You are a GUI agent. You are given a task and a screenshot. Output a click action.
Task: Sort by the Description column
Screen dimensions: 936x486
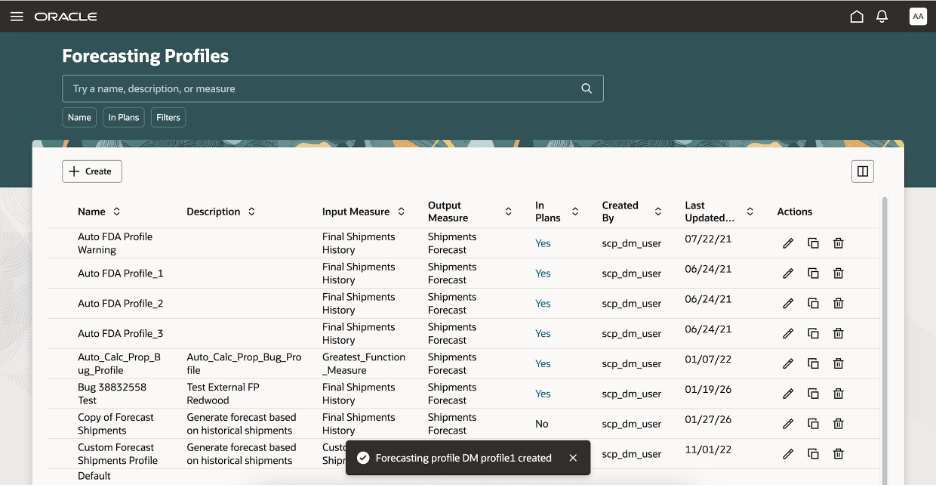point(252,212)
